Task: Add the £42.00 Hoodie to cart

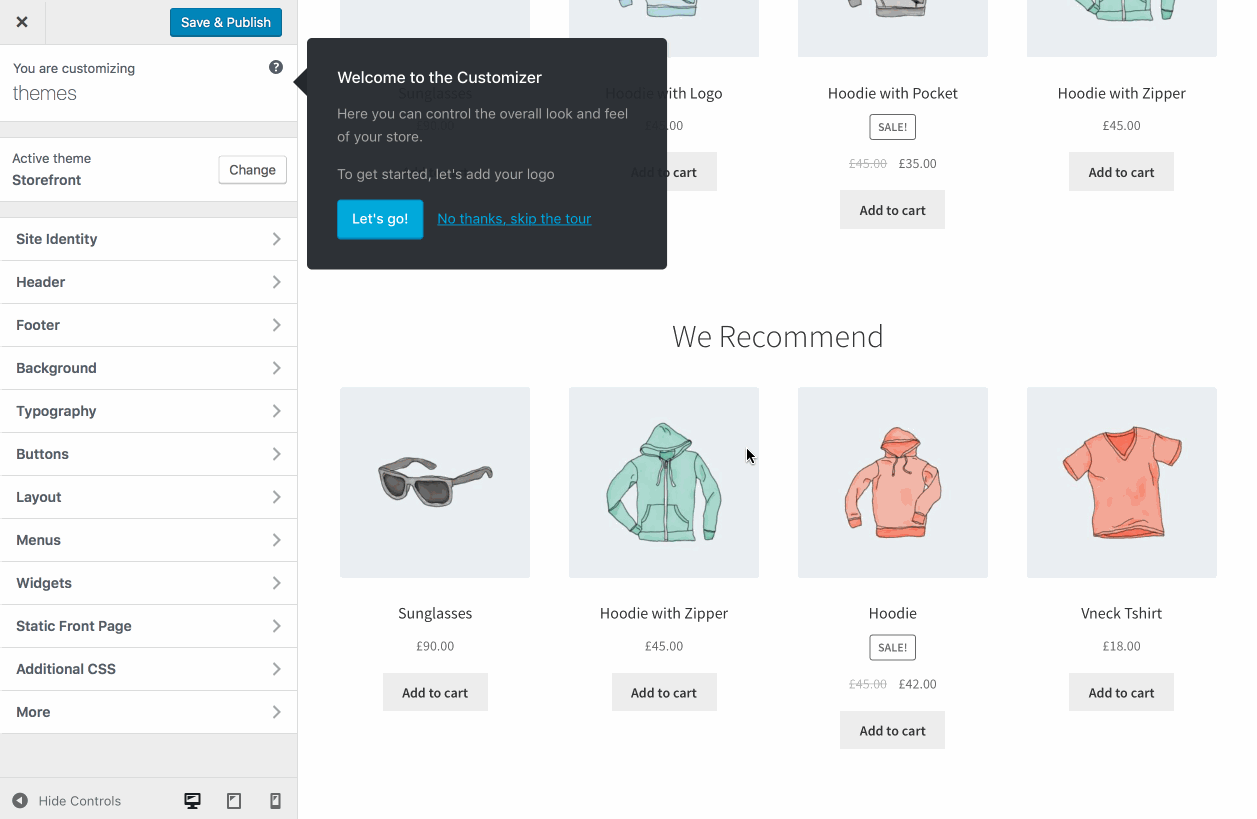Action: point(892,731)
